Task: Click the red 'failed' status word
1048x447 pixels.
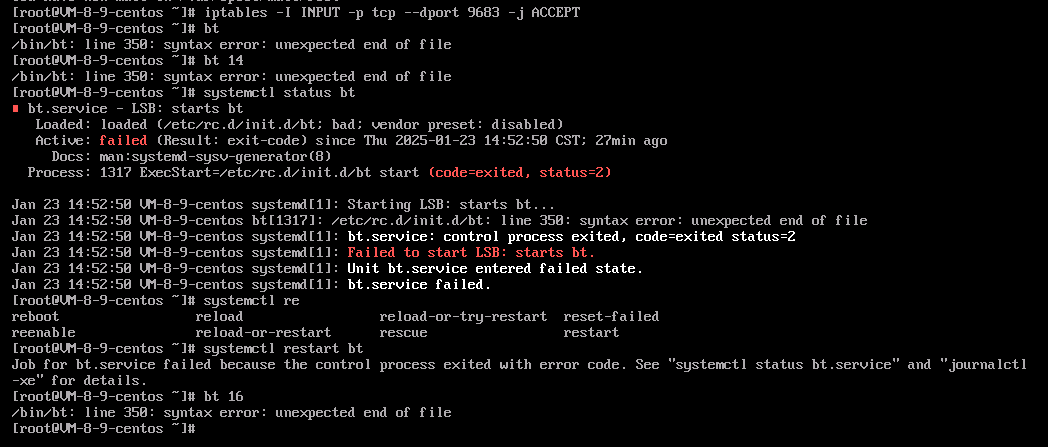Action: (x=123, y=140)
